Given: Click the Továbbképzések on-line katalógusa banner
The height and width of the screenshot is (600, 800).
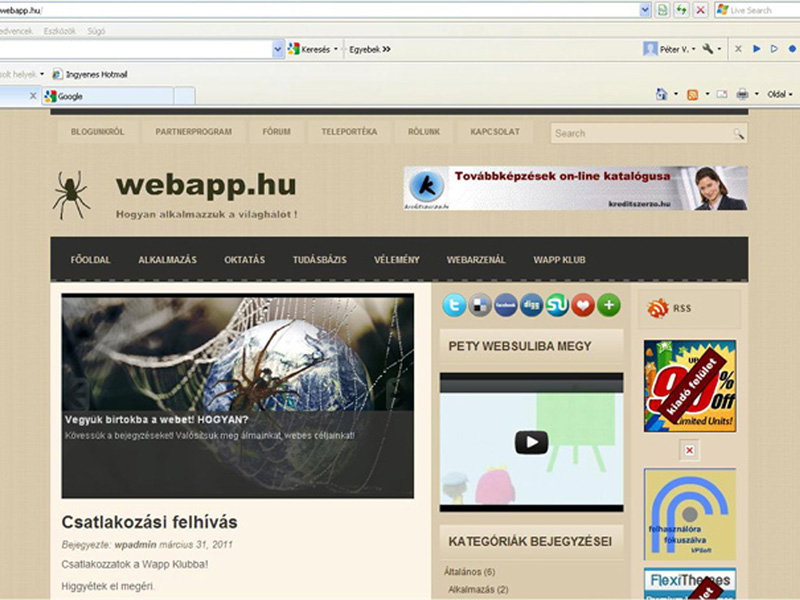Looking at the screenshot, I should click(x=576, y=188).
